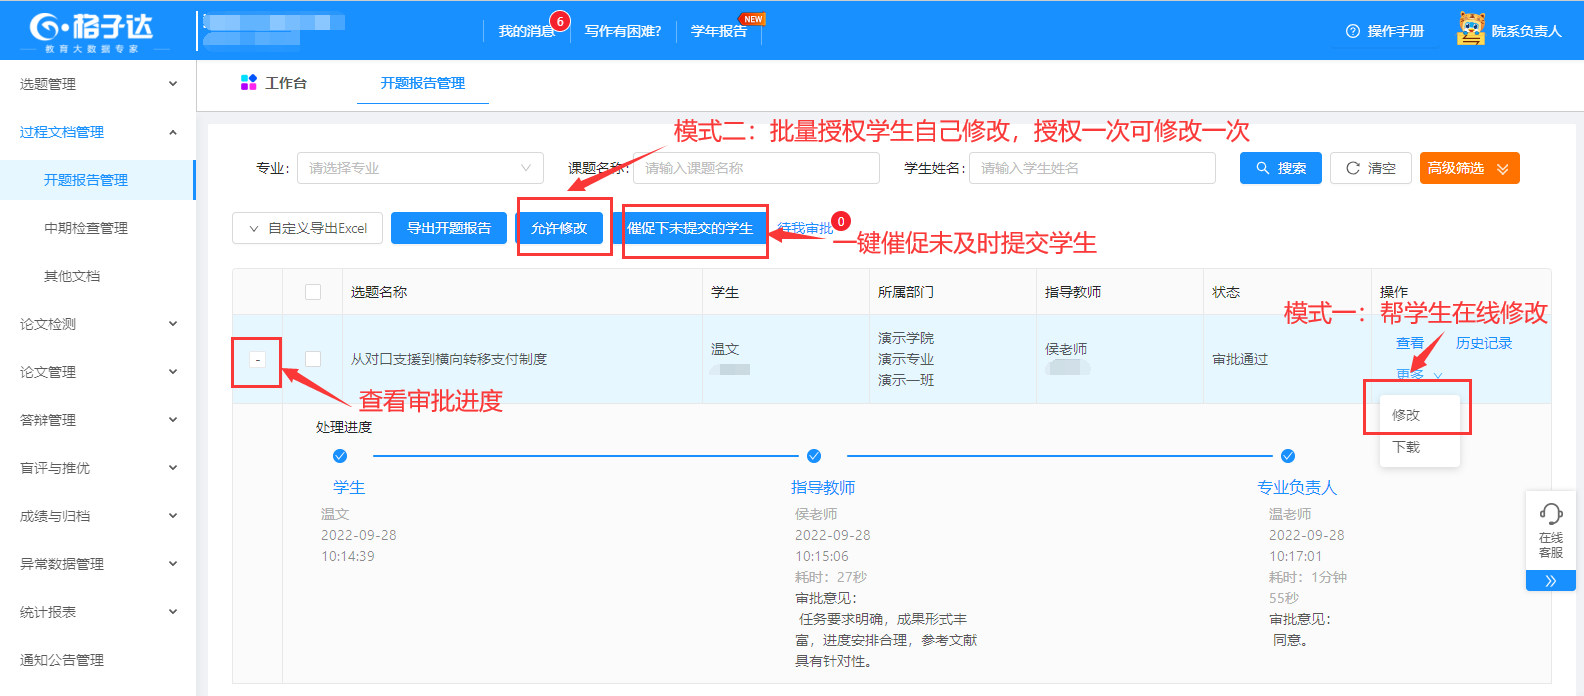
Task: Select 中期检查管理 in the sidebar
Action: (86, 228)
